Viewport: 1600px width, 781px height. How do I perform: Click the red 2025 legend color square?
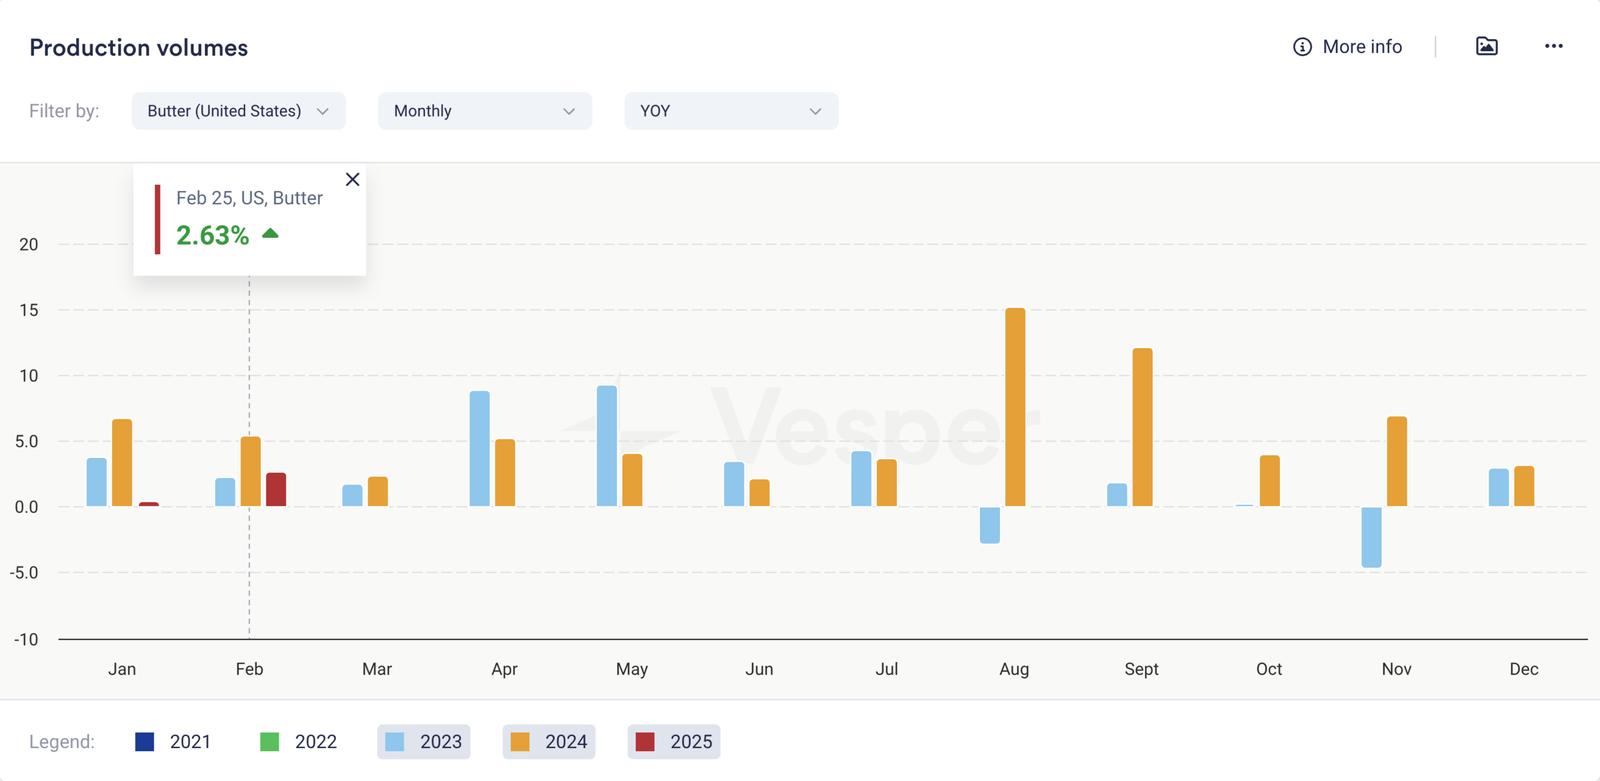tap(645, 742)
